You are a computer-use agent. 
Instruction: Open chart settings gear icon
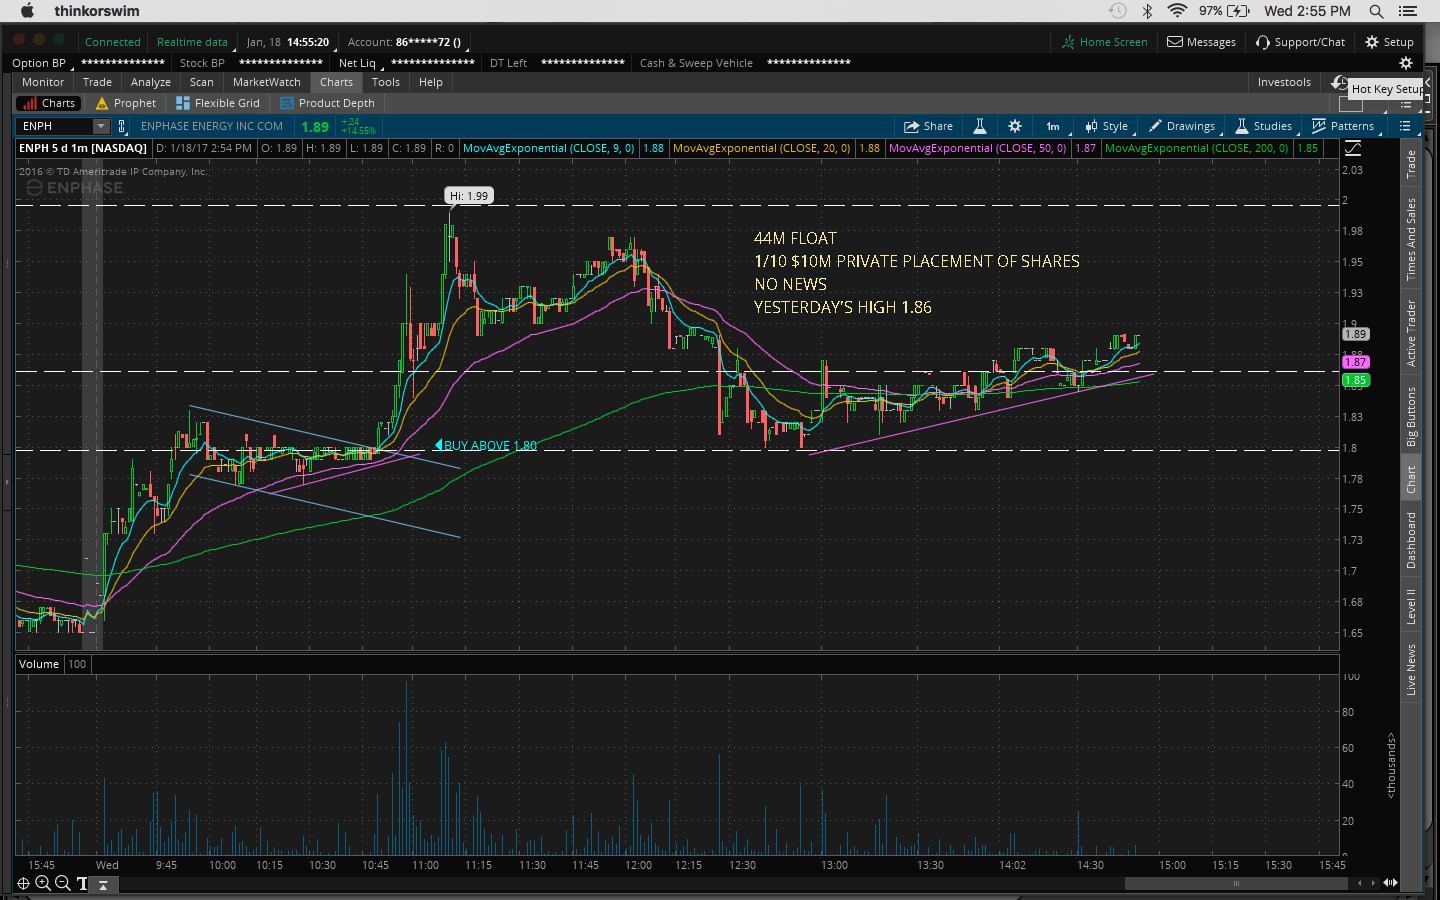coord(1014,126)
